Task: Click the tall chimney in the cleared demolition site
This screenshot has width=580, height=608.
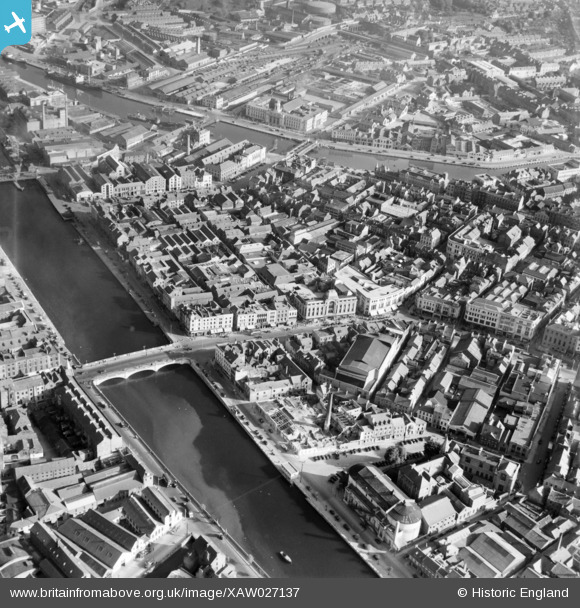Action: click(x=329, y=412)
